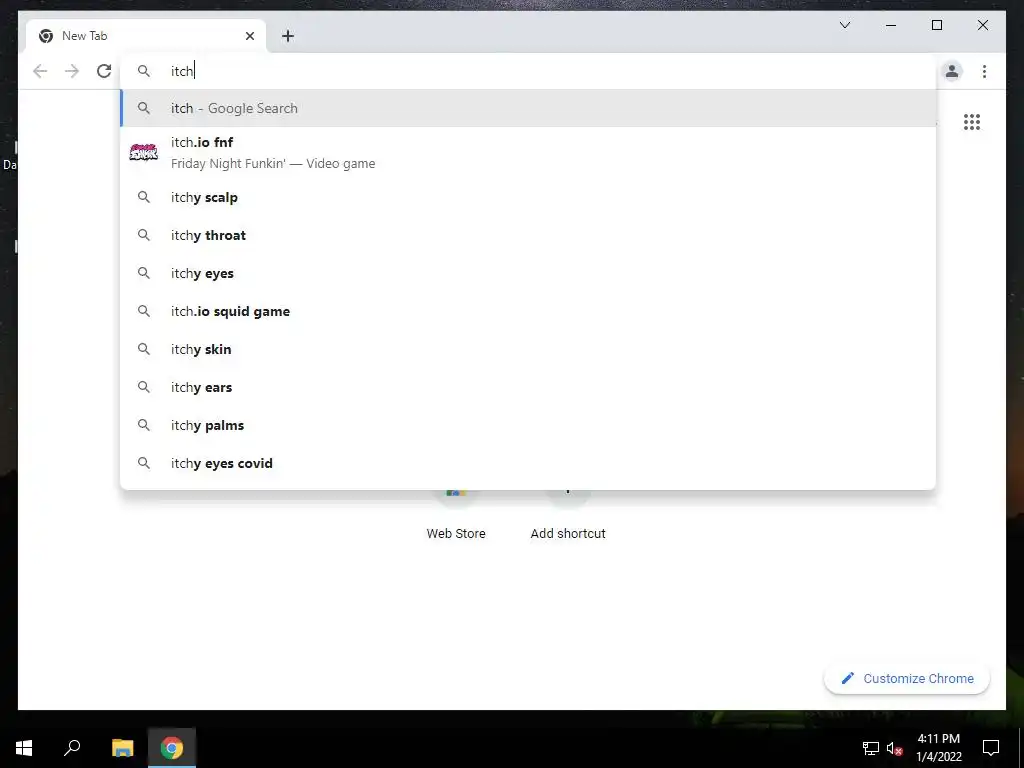Click in the address bar with 'itch'
Viewport: 1024px width, 768px height.
click(528, 71)
